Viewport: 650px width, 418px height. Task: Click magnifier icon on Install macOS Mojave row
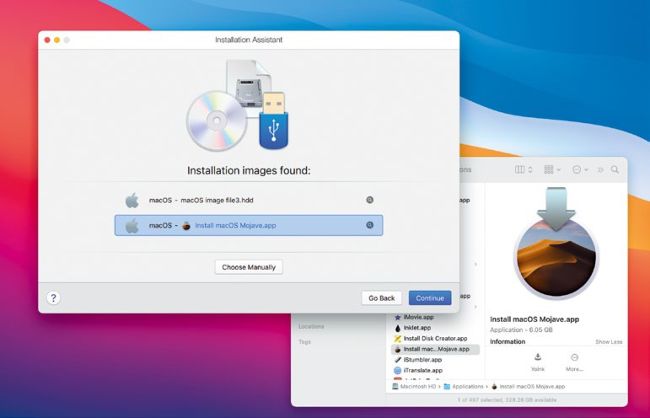click(x=369, y=226)
